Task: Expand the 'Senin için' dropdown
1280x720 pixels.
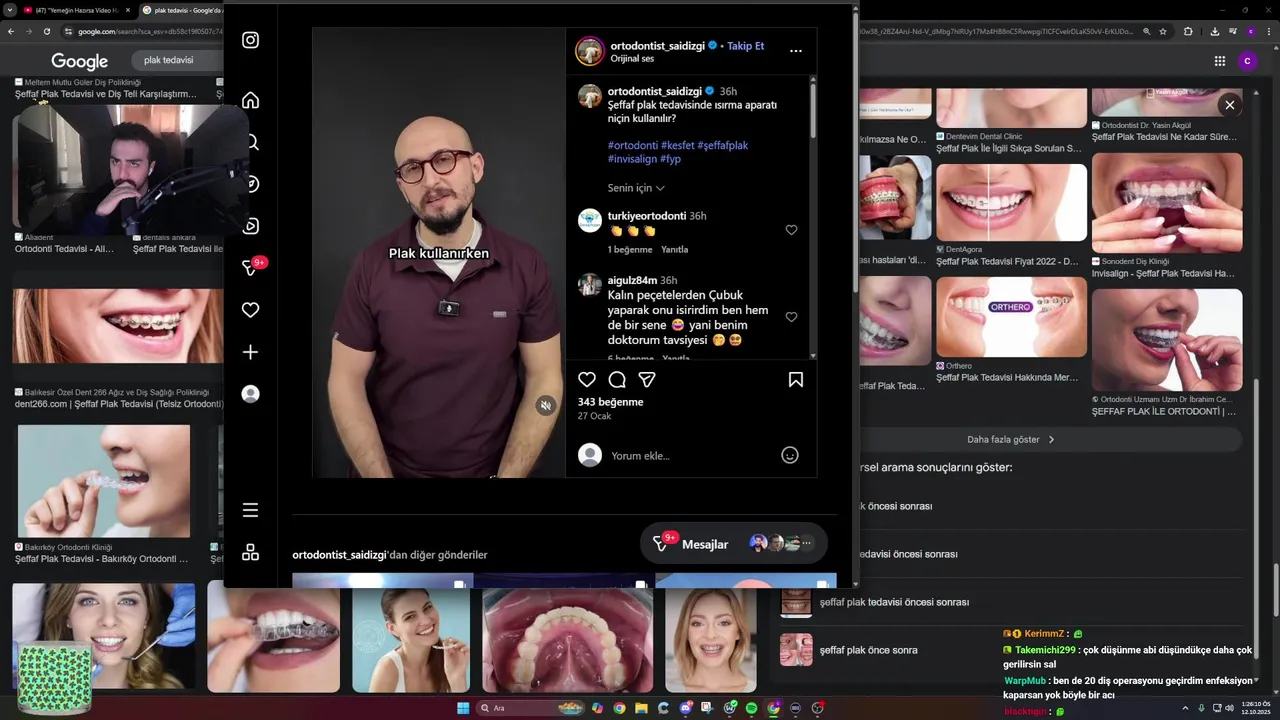Action: coord(636,188)
